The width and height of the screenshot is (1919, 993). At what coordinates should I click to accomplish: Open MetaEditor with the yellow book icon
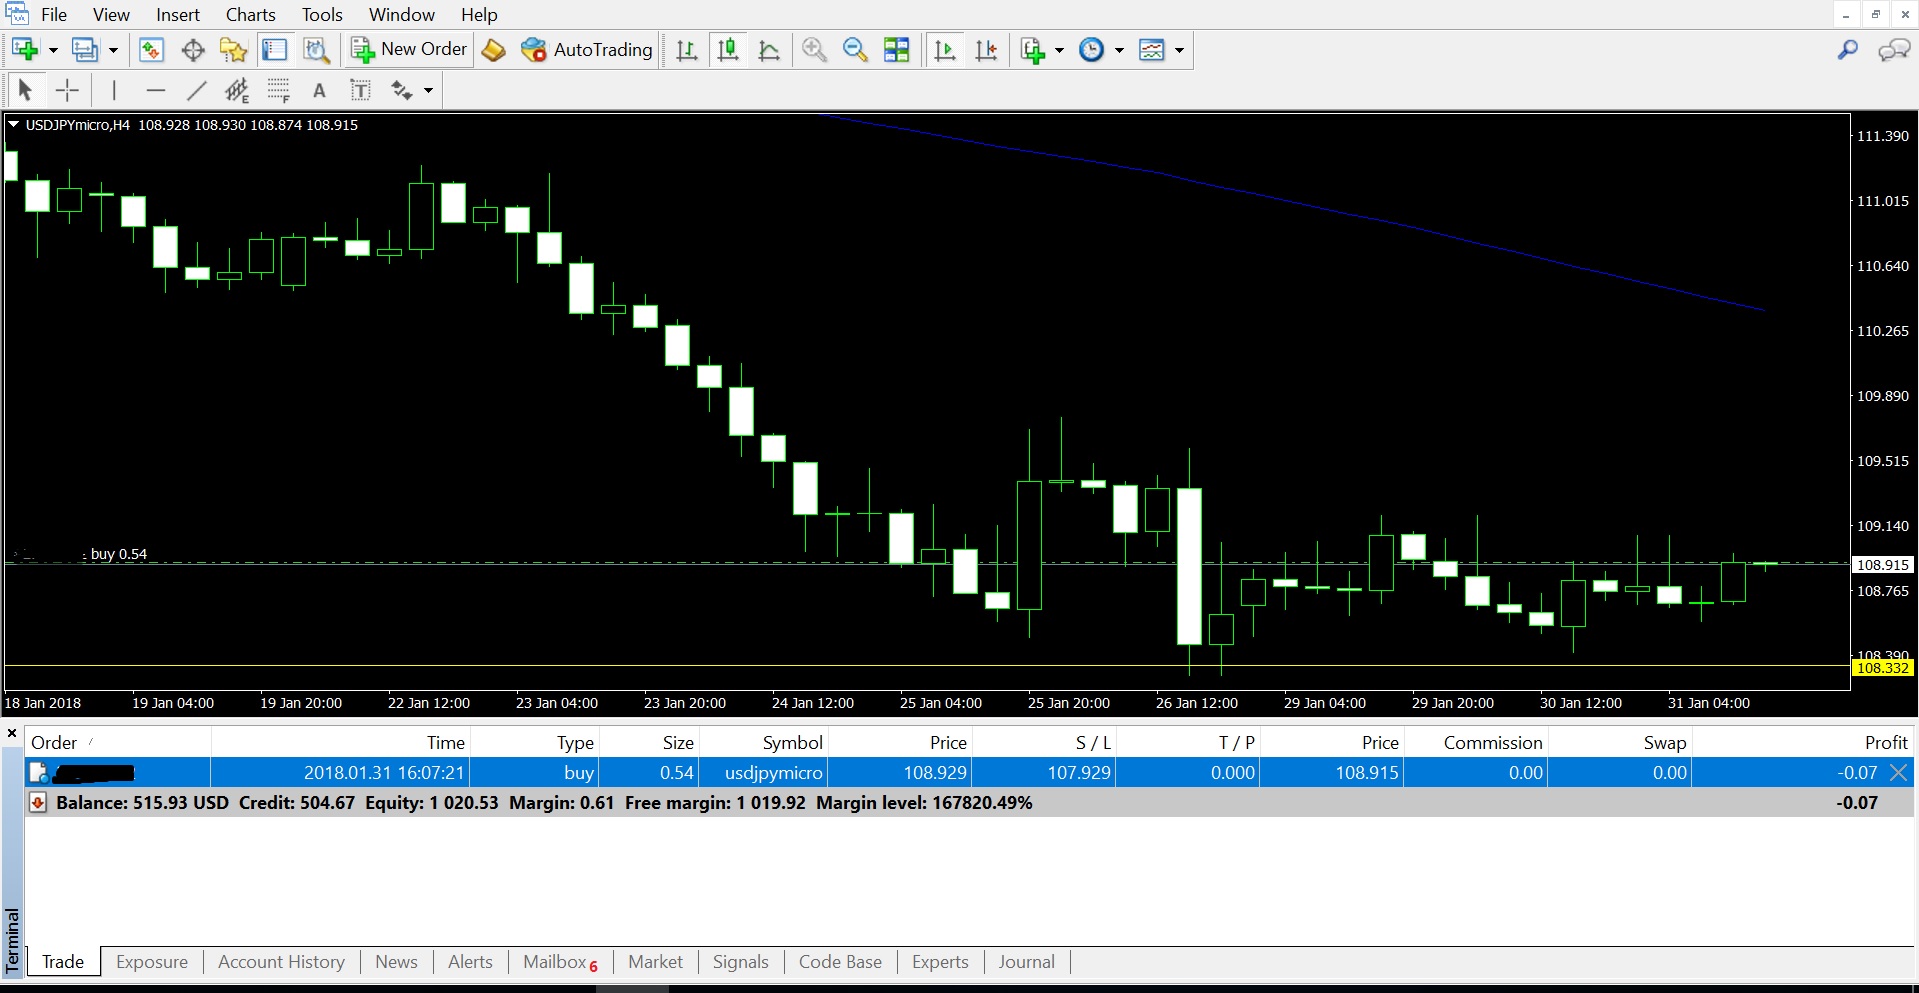click(493, 50)
